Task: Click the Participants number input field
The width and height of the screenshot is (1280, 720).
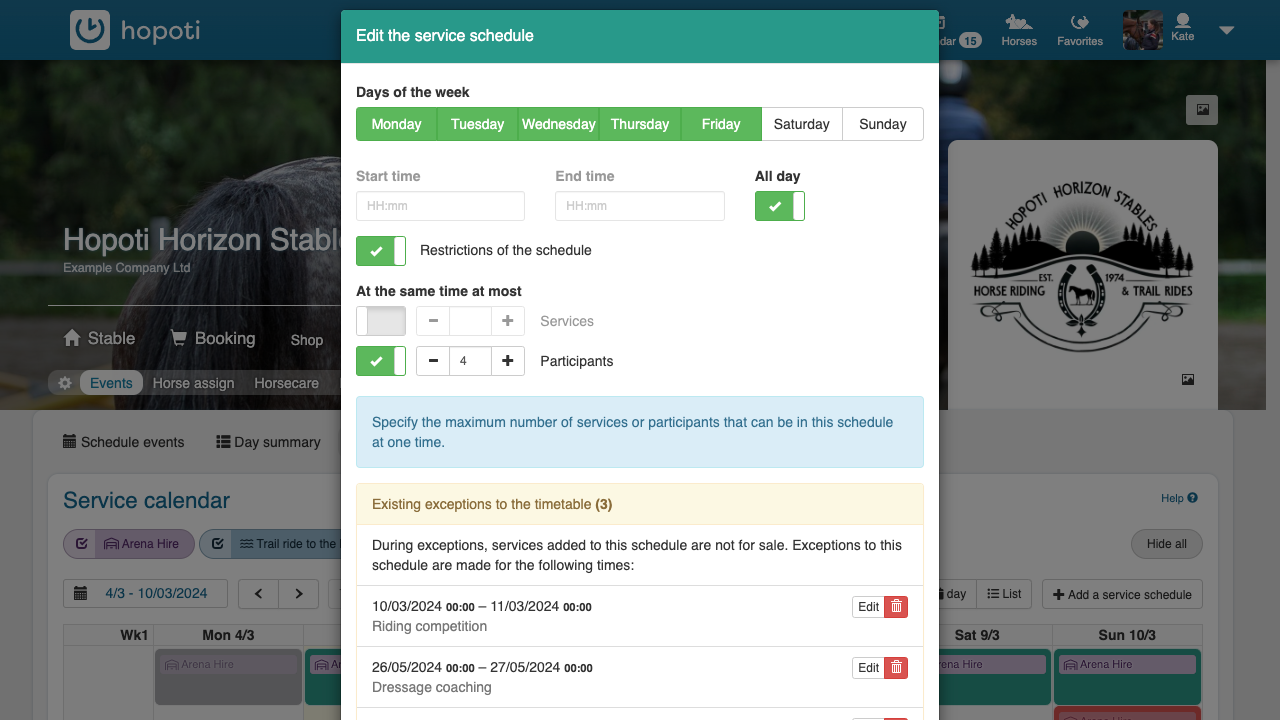Action: (470, 361)
